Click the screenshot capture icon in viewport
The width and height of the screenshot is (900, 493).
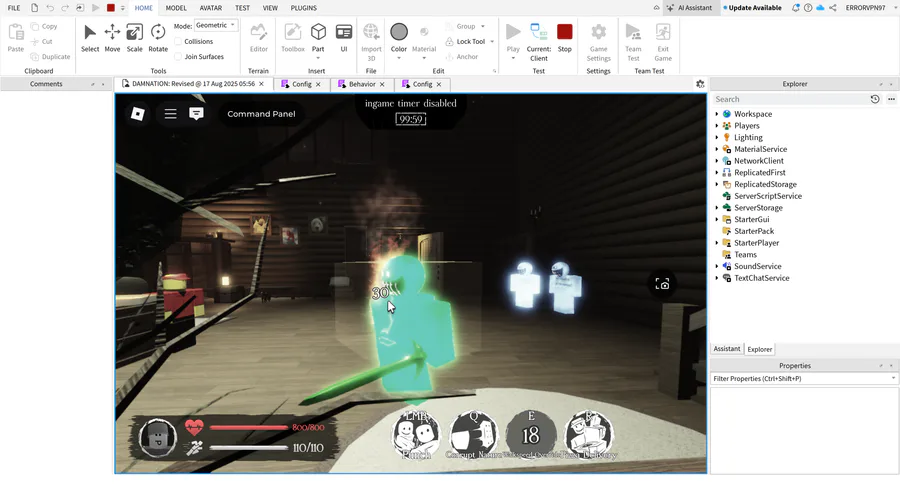tap(662, 284)
